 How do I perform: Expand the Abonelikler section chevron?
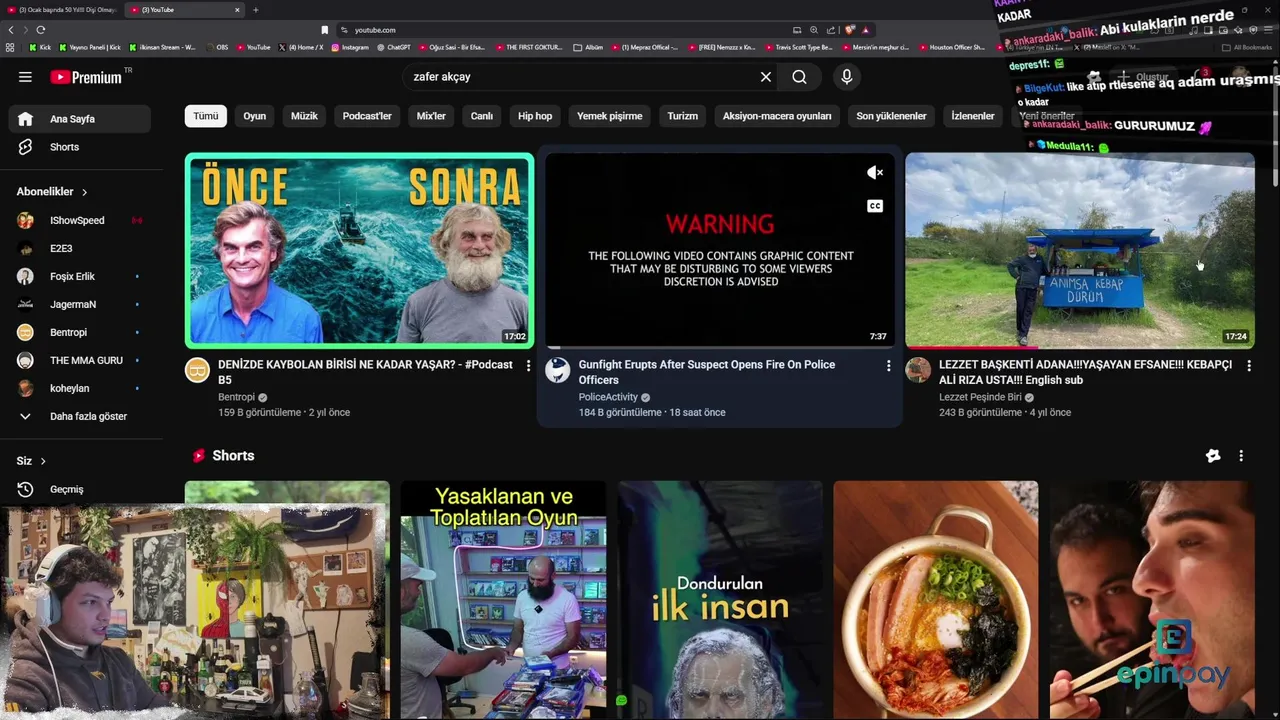84,192
